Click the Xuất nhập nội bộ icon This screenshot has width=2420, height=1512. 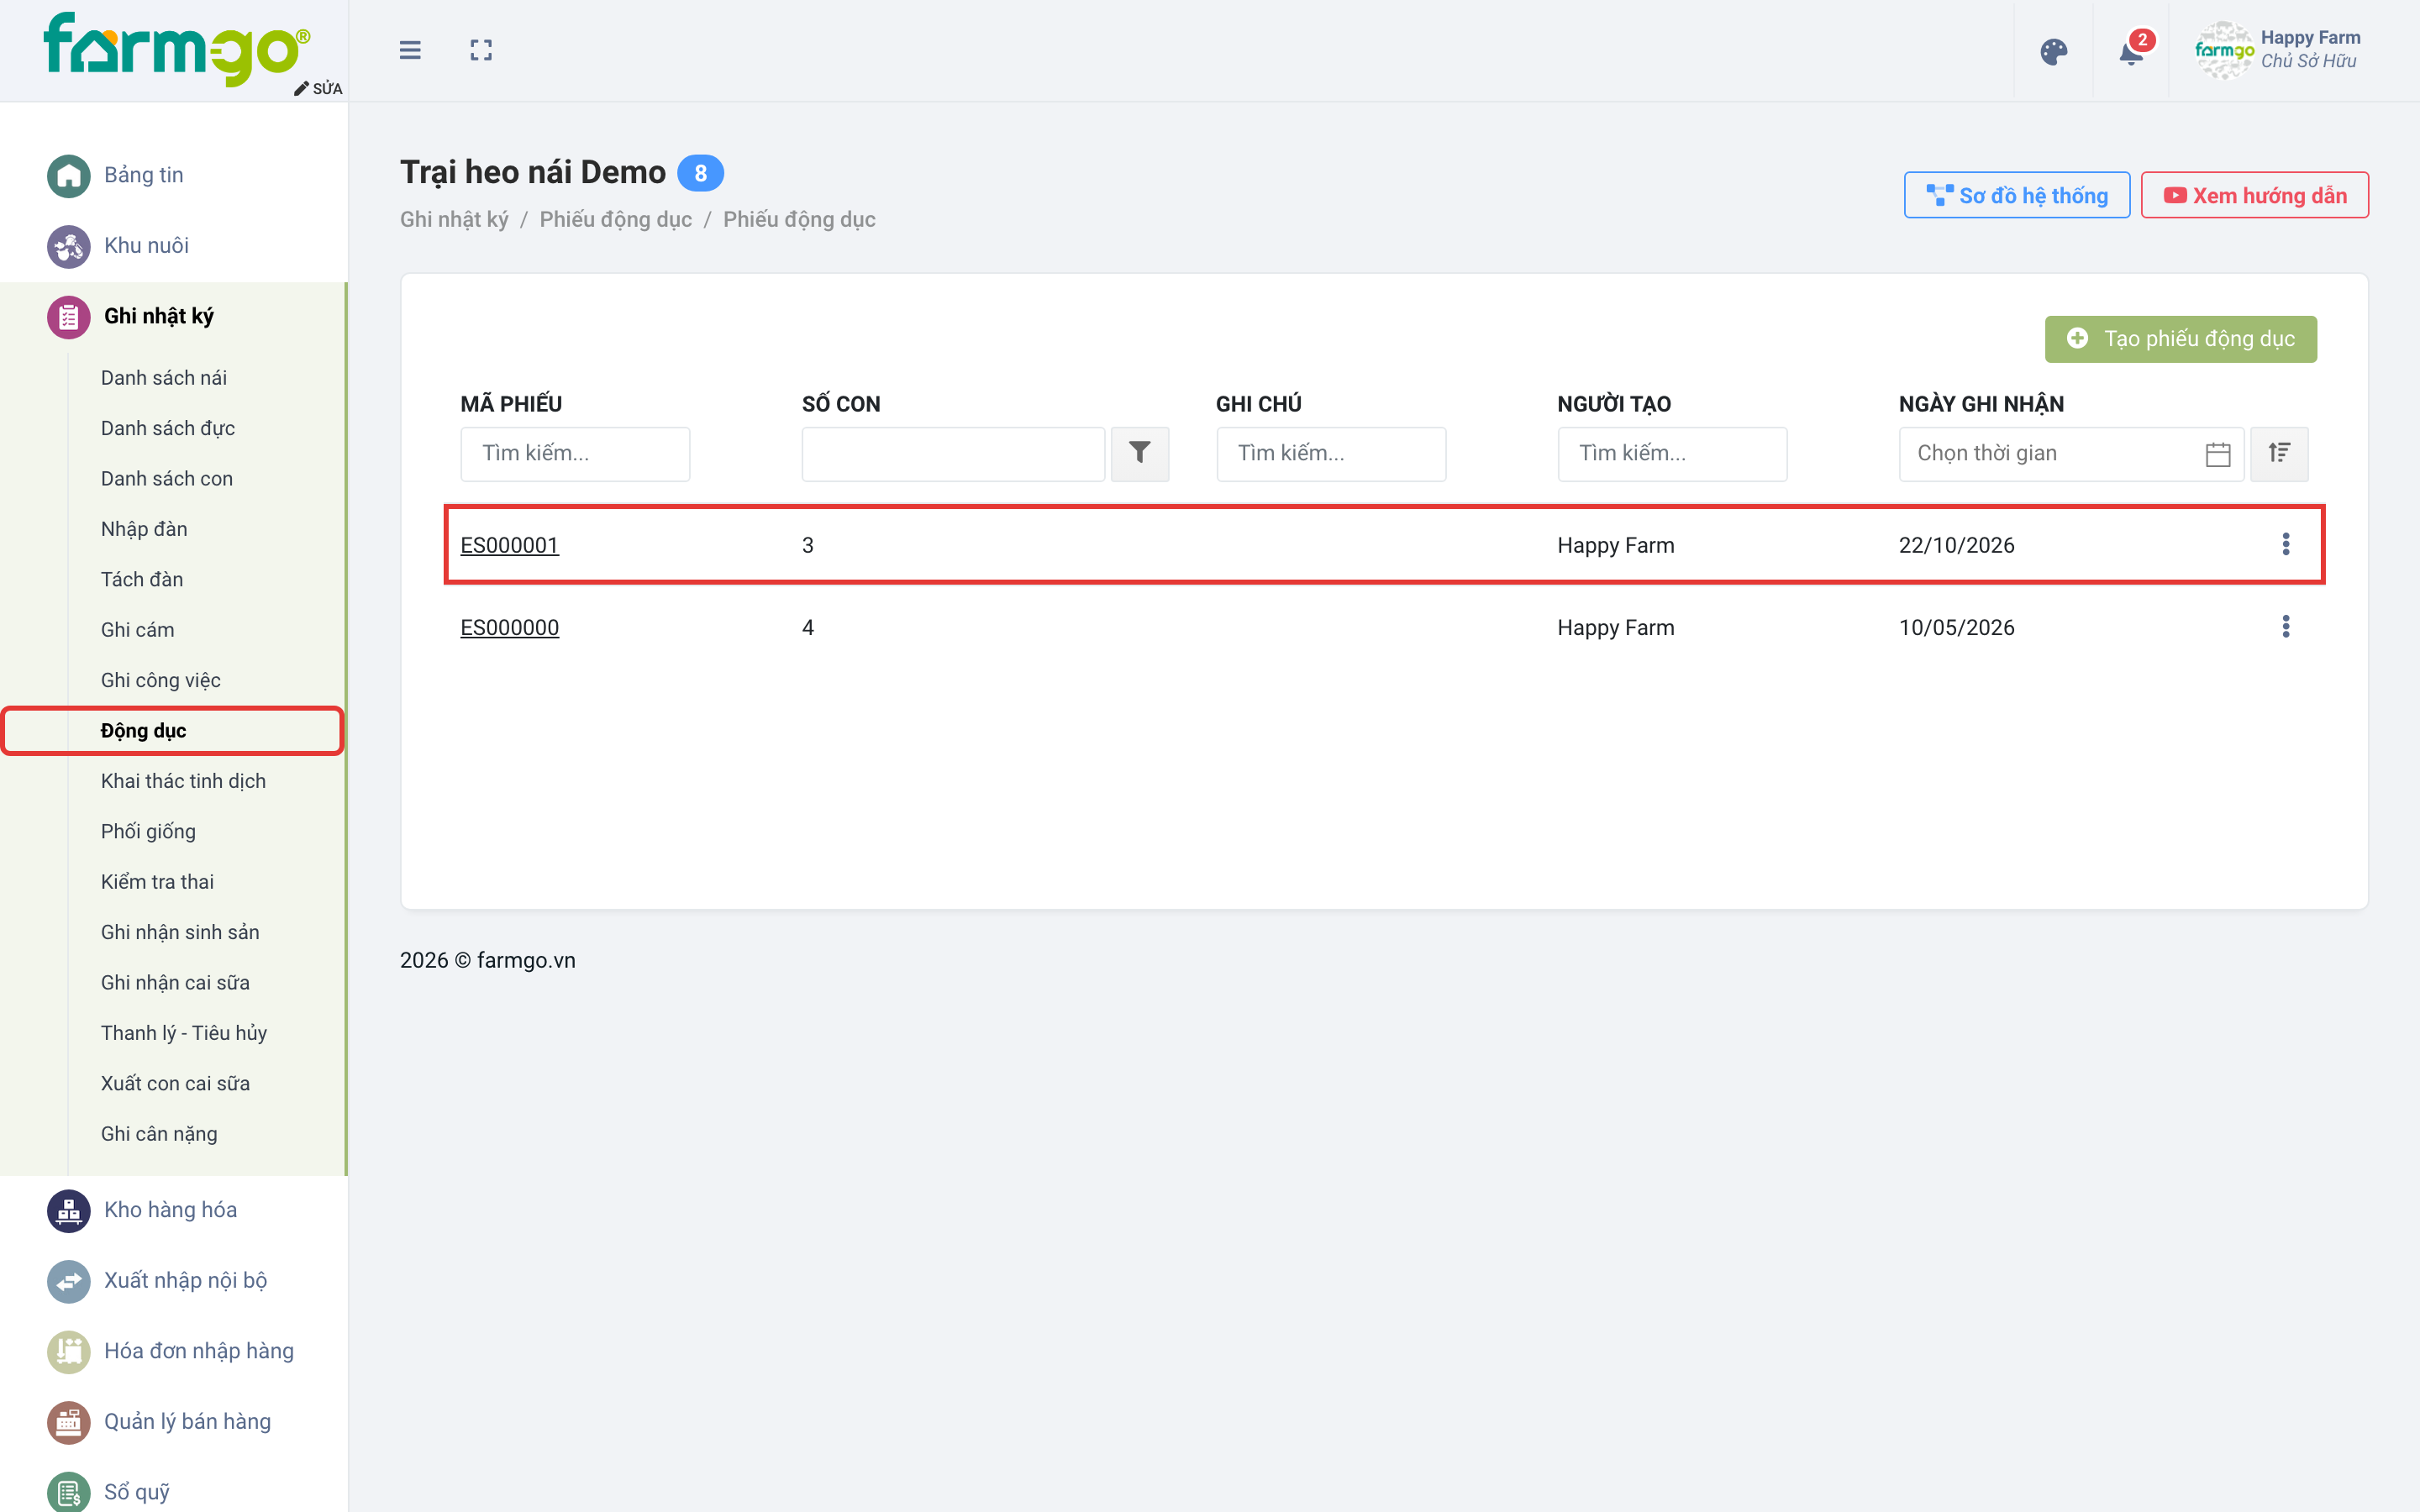[69, 1281]
